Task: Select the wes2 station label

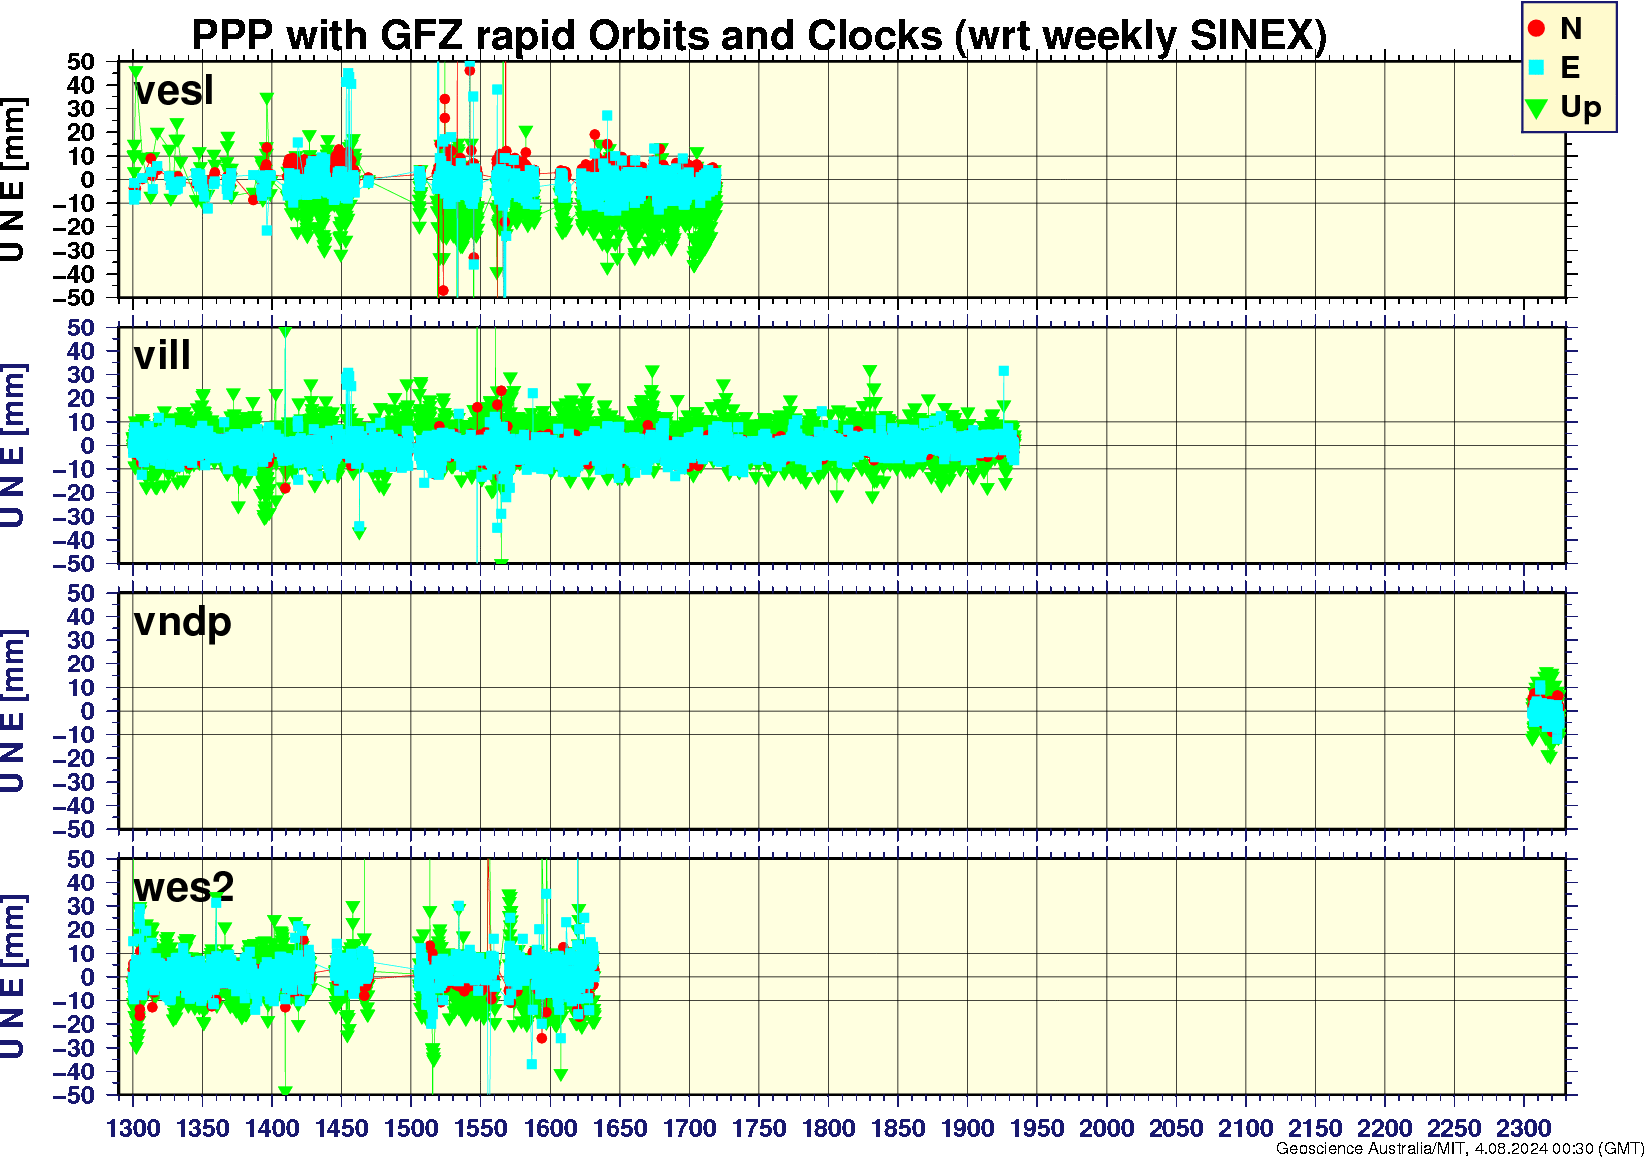Action: click(184, 887)
